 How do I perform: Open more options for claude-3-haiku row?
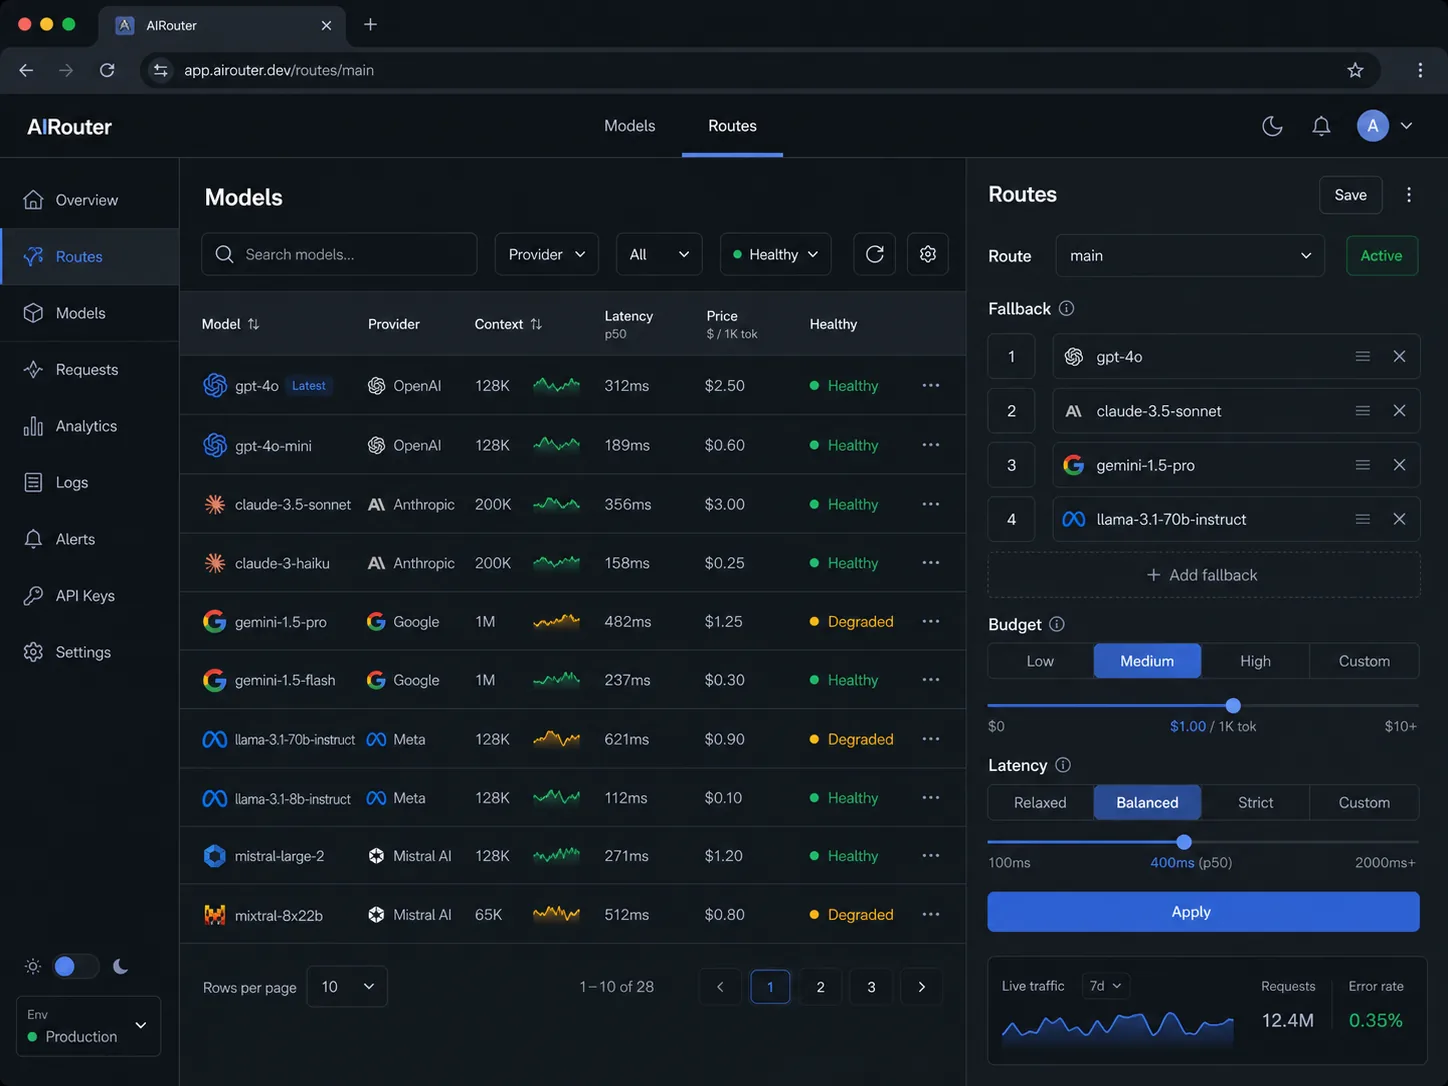click(931, 563)
